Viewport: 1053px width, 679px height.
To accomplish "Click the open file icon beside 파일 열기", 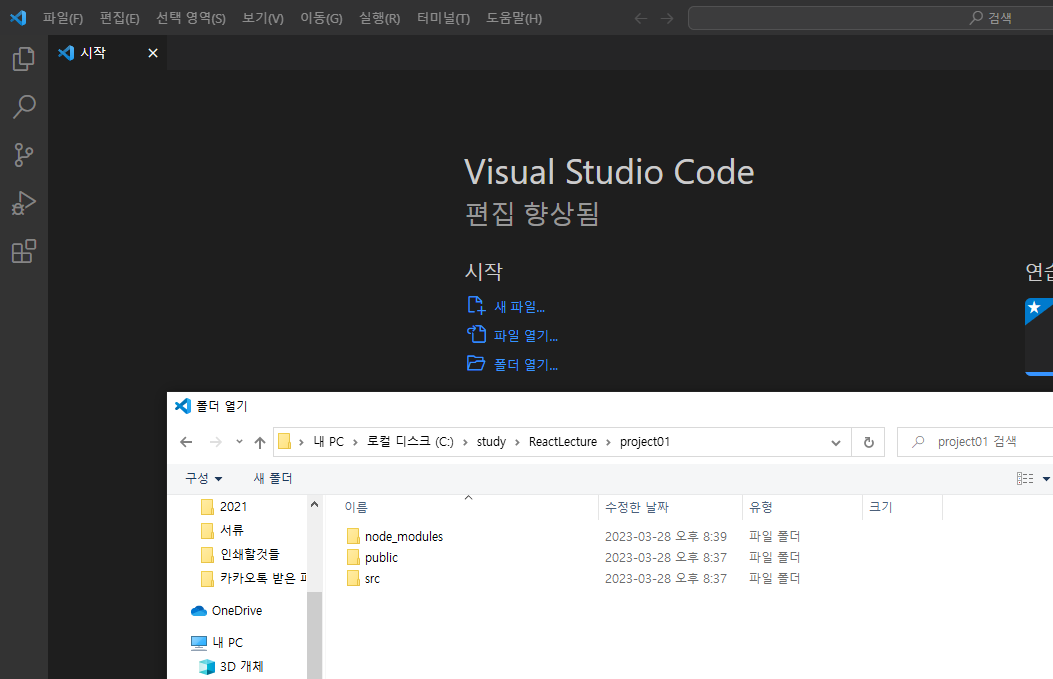I will coord(476,334).
